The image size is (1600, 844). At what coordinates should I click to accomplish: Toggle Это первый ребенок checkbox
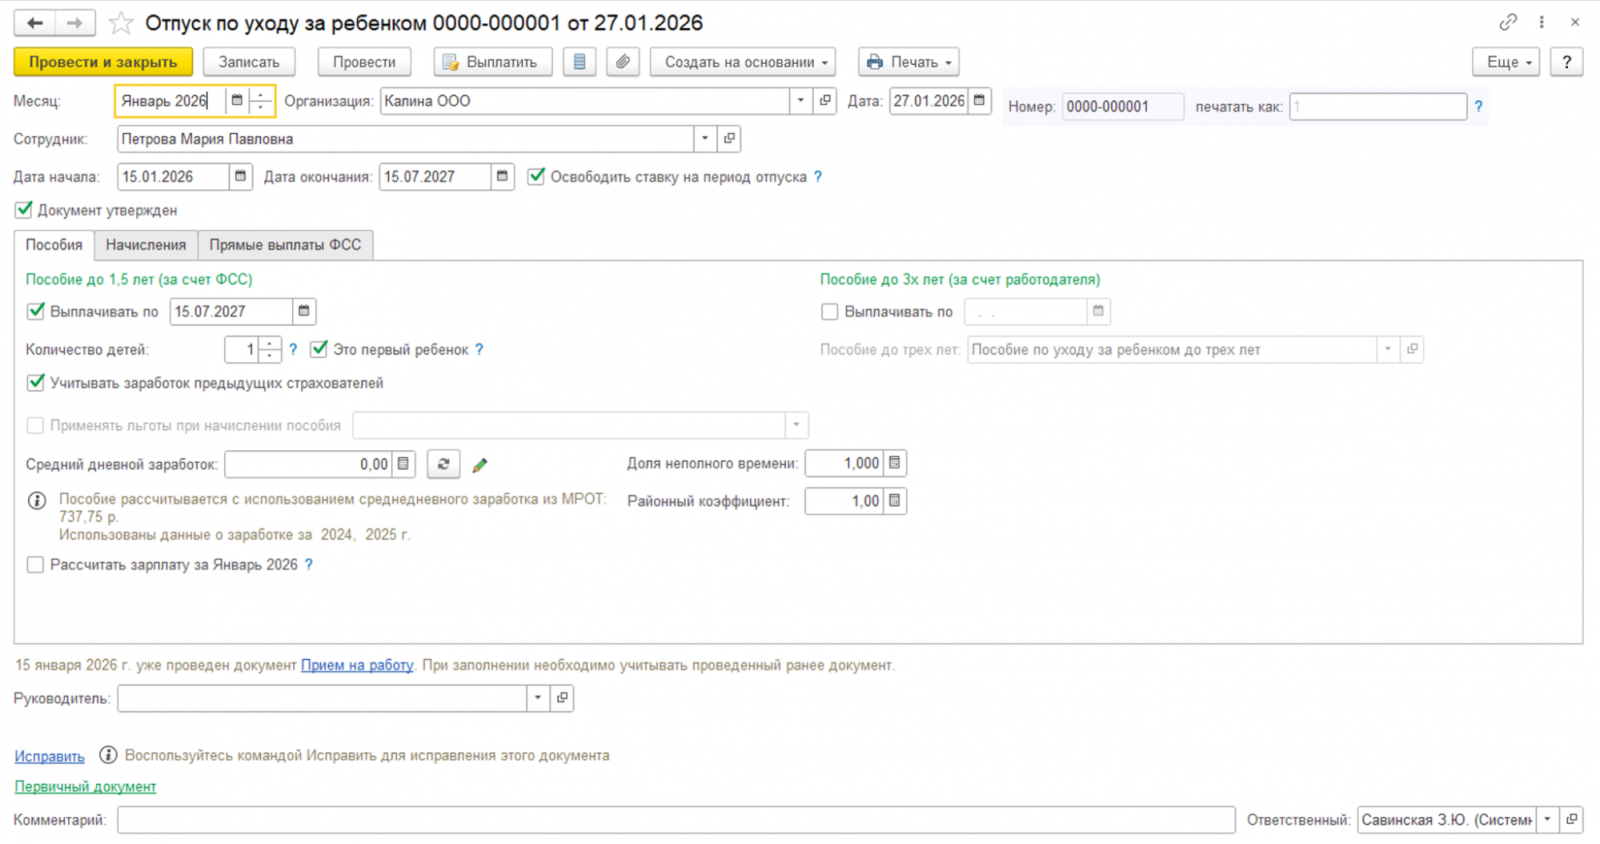point(319,349)
